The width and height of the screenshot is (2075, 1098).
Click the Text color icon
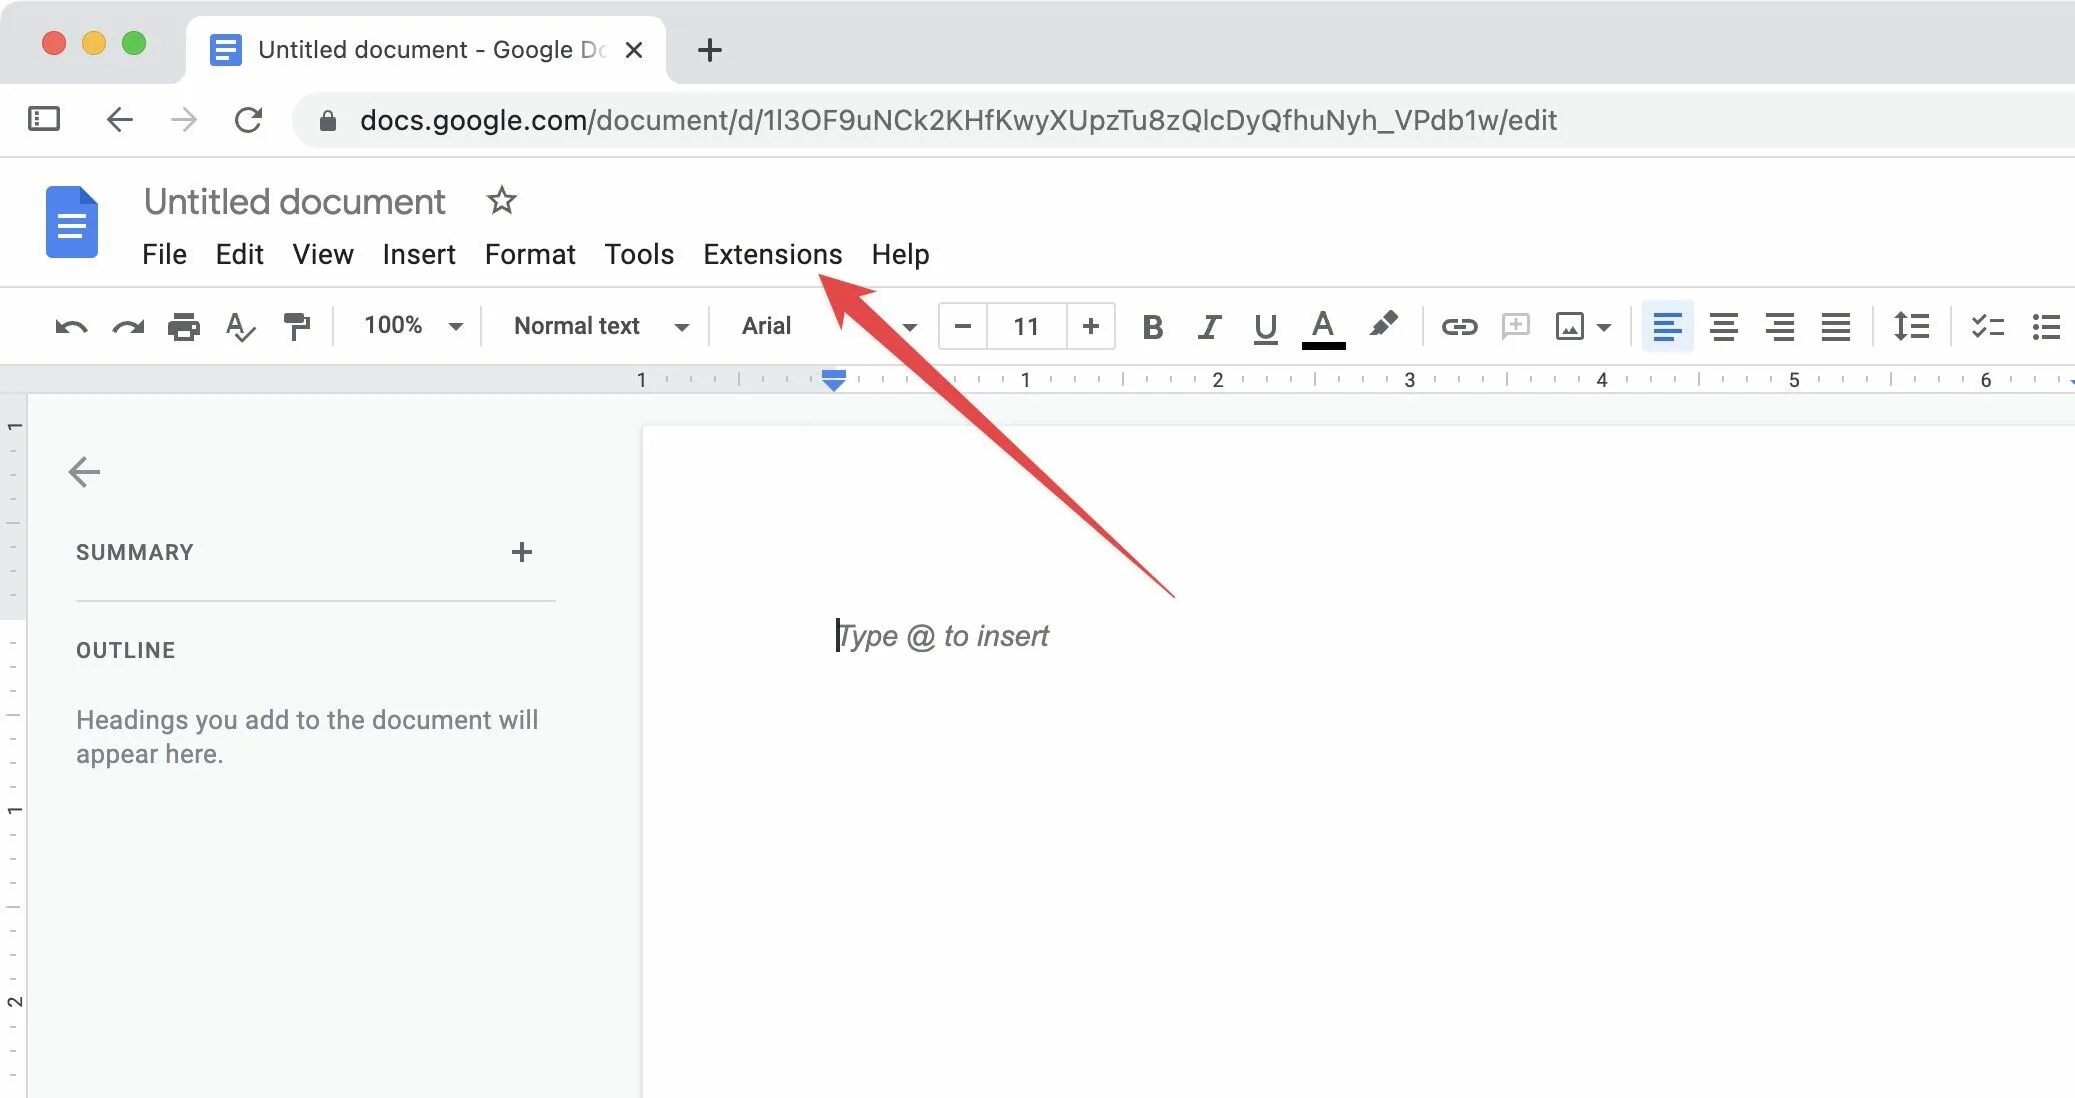point(1320,327)
